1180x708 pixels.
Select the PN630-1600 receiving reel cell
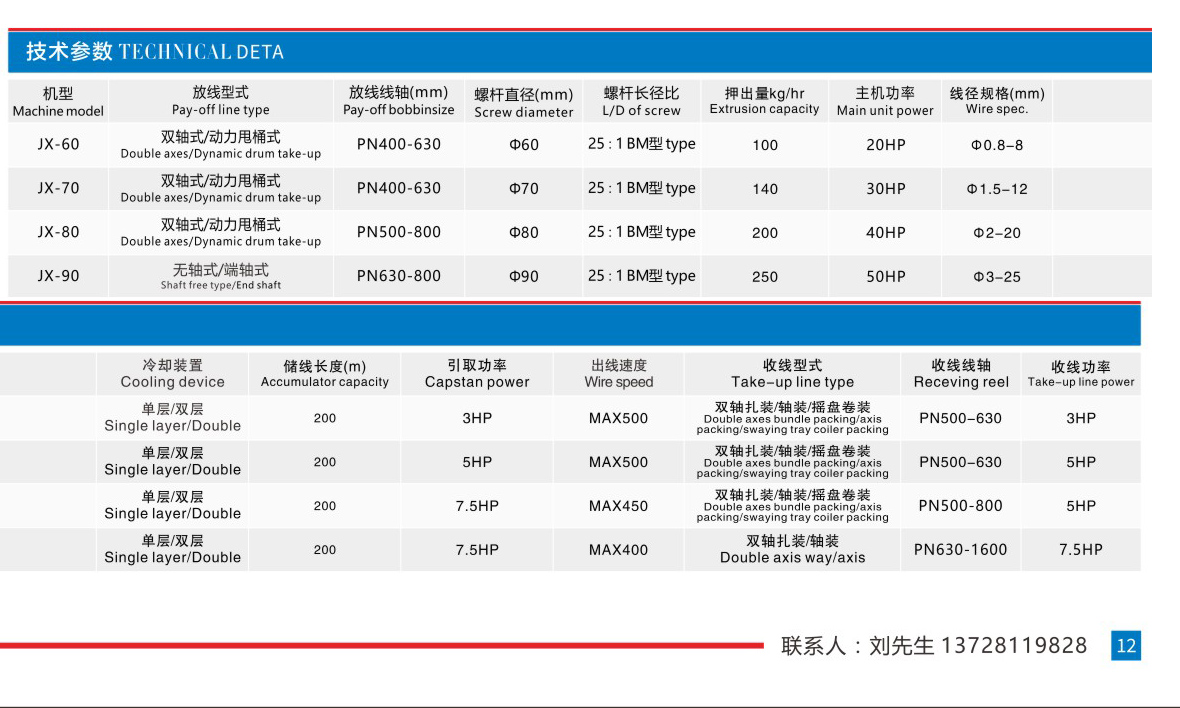(x=960, y=550)
